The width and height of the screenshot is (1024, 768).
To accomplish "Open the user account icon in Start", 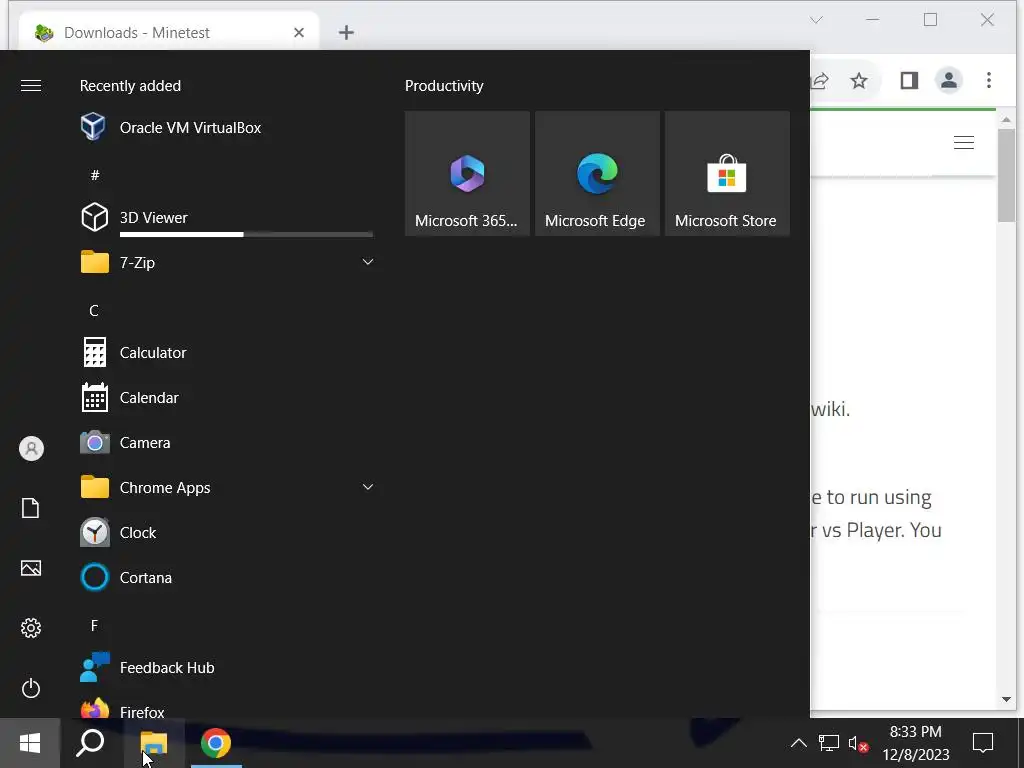I will (31, 449).
